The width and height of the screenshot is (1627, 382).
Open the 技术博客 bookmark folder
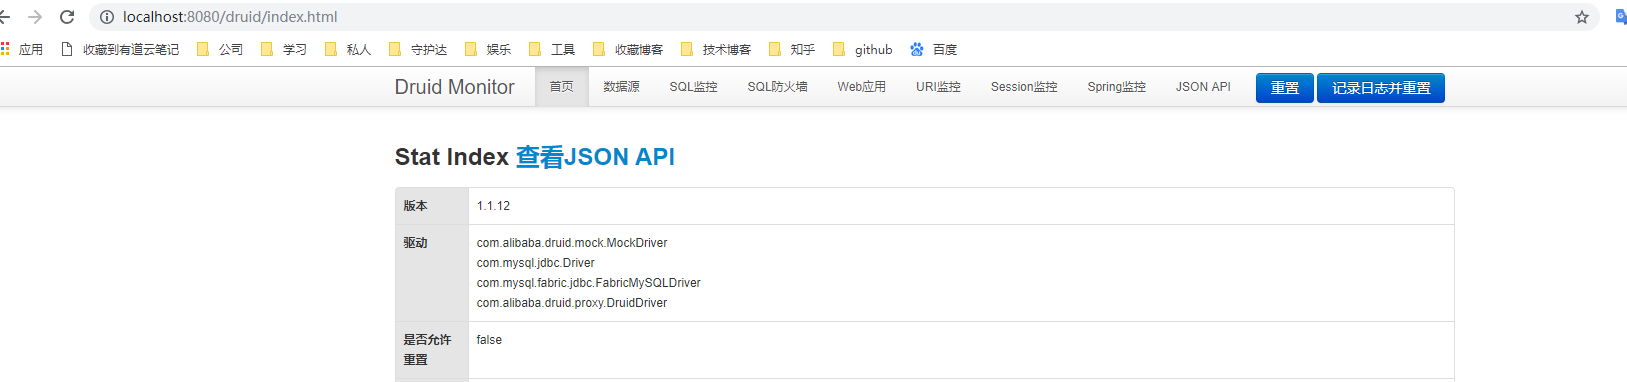(716, 49)
